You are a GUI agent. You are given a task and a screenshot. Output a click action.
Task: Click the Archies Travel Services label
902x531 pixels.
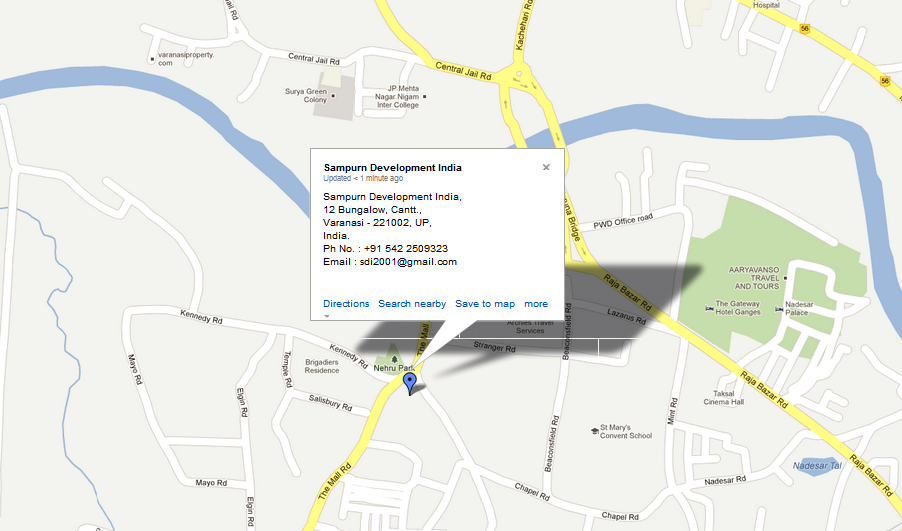[x=530, y=327]
